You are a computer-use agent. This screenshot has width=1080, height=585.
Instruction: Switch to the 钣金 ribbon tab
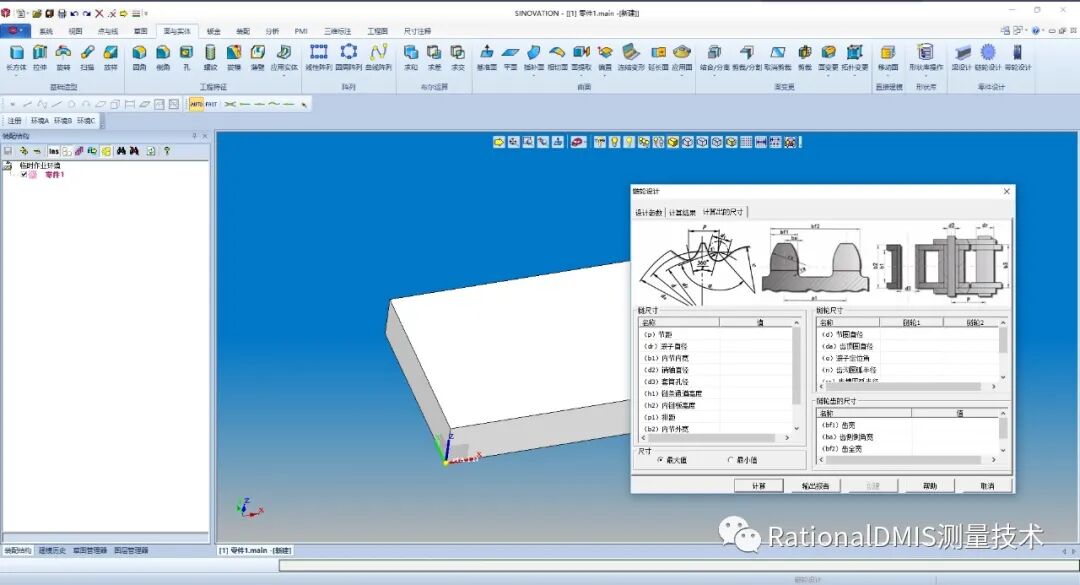click(214, 31)
